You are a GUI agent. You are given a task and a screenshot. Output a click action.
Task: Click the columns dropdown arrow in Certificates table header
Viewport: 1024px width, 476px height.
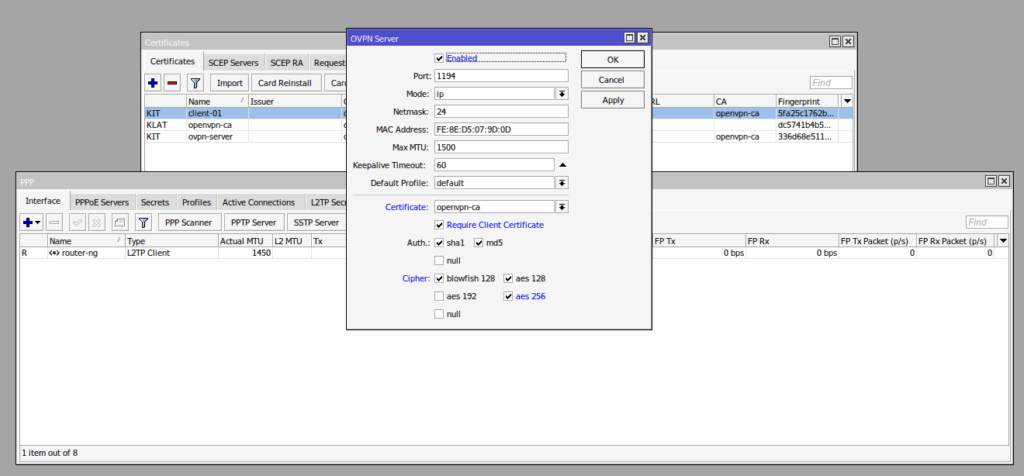[x=847, y=101]
